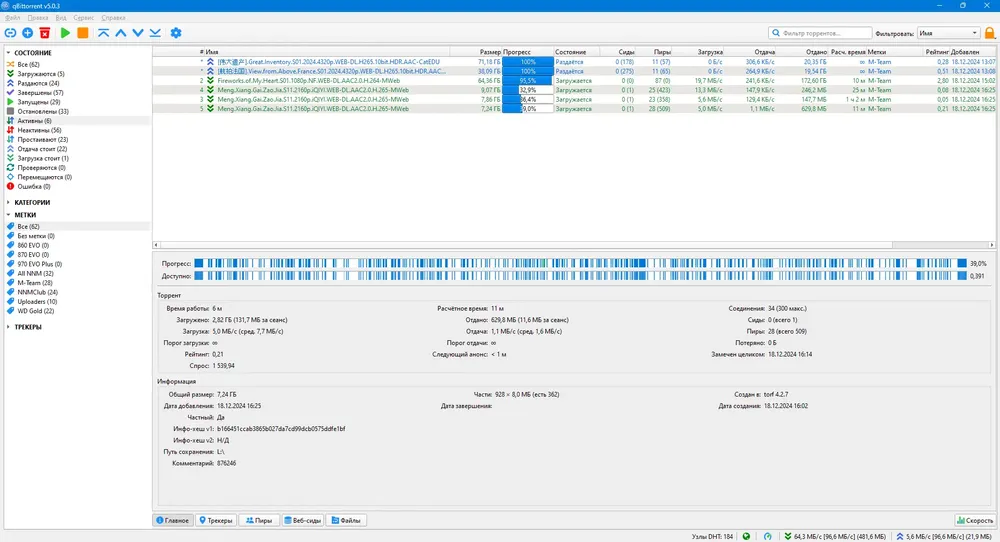Screen dimensions: 1000x542
Task: Open the Имя filter-by dropdown
Action: point(948,33)
